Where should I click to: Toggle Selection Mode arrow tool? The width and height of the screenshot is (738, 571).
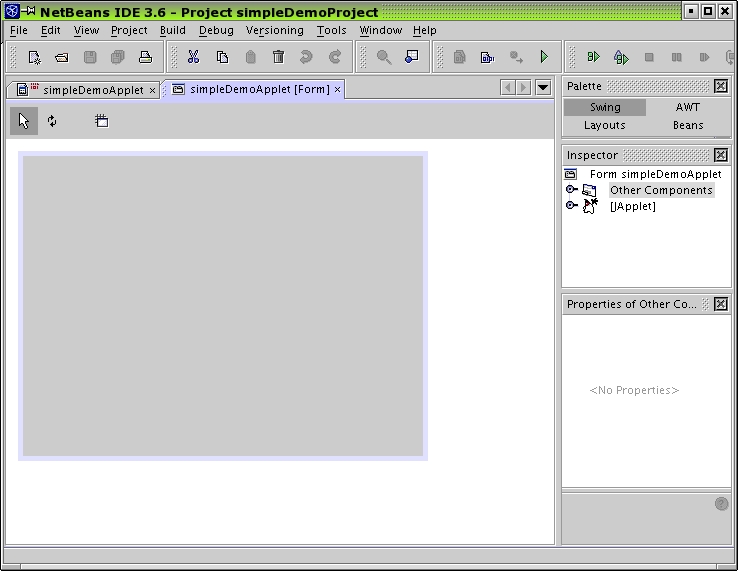click(24, 121)
